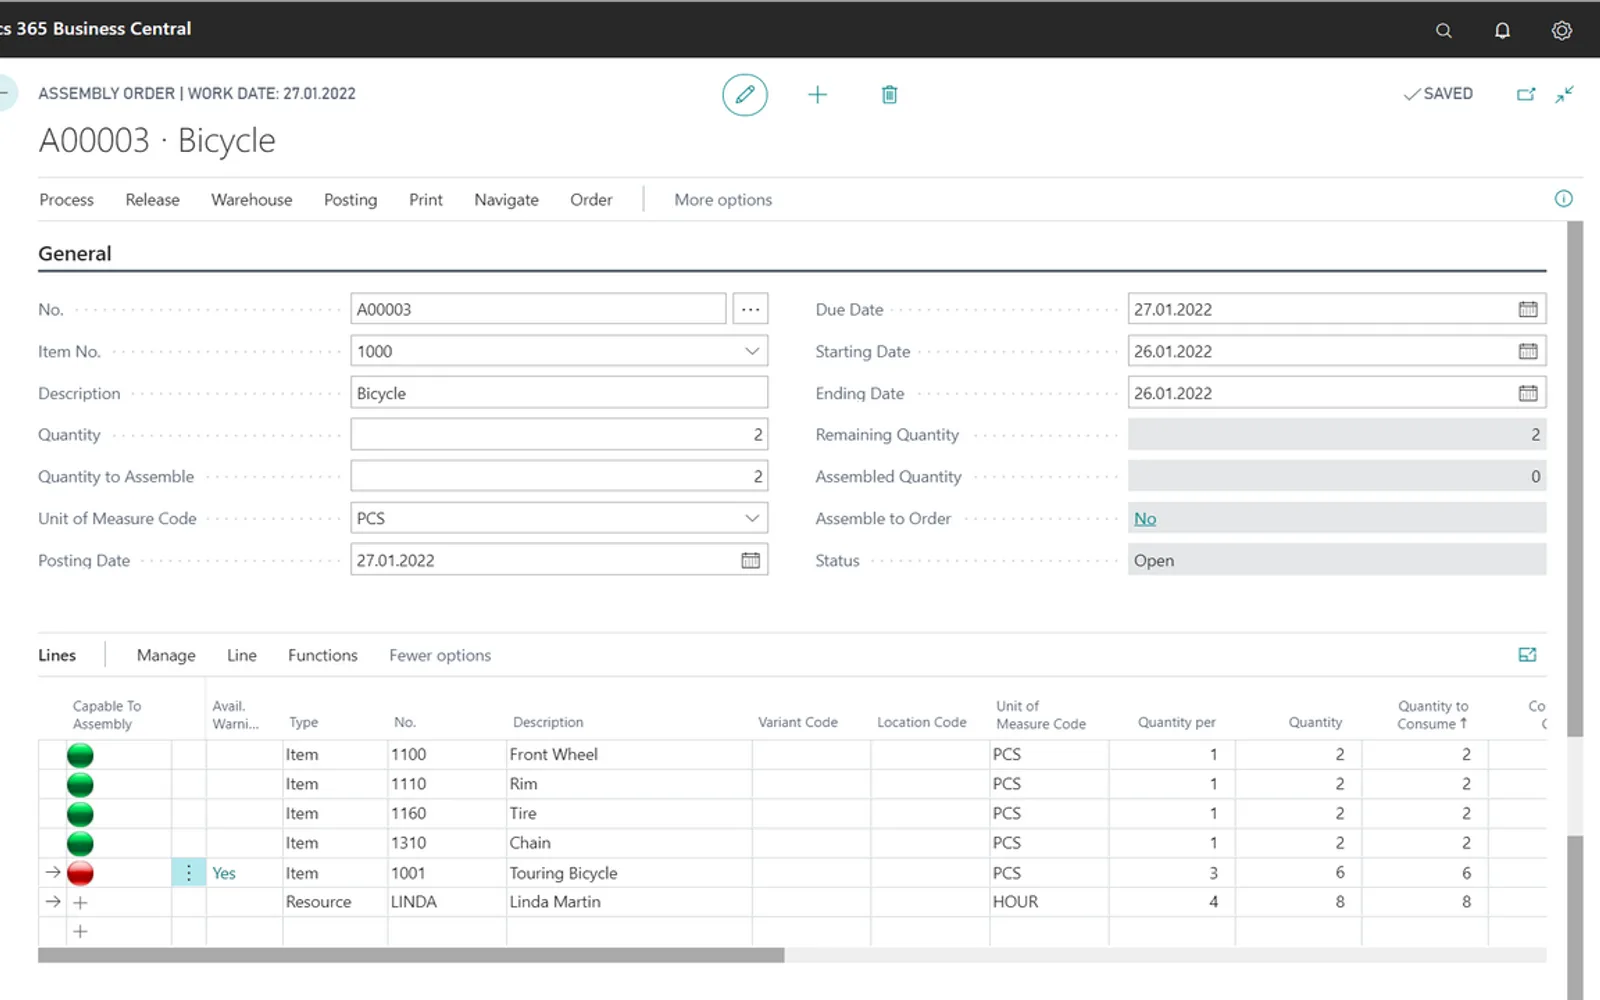Open Assemble to Order 'No' link
The image size is (1600, 1000).
pos(1145,518)
